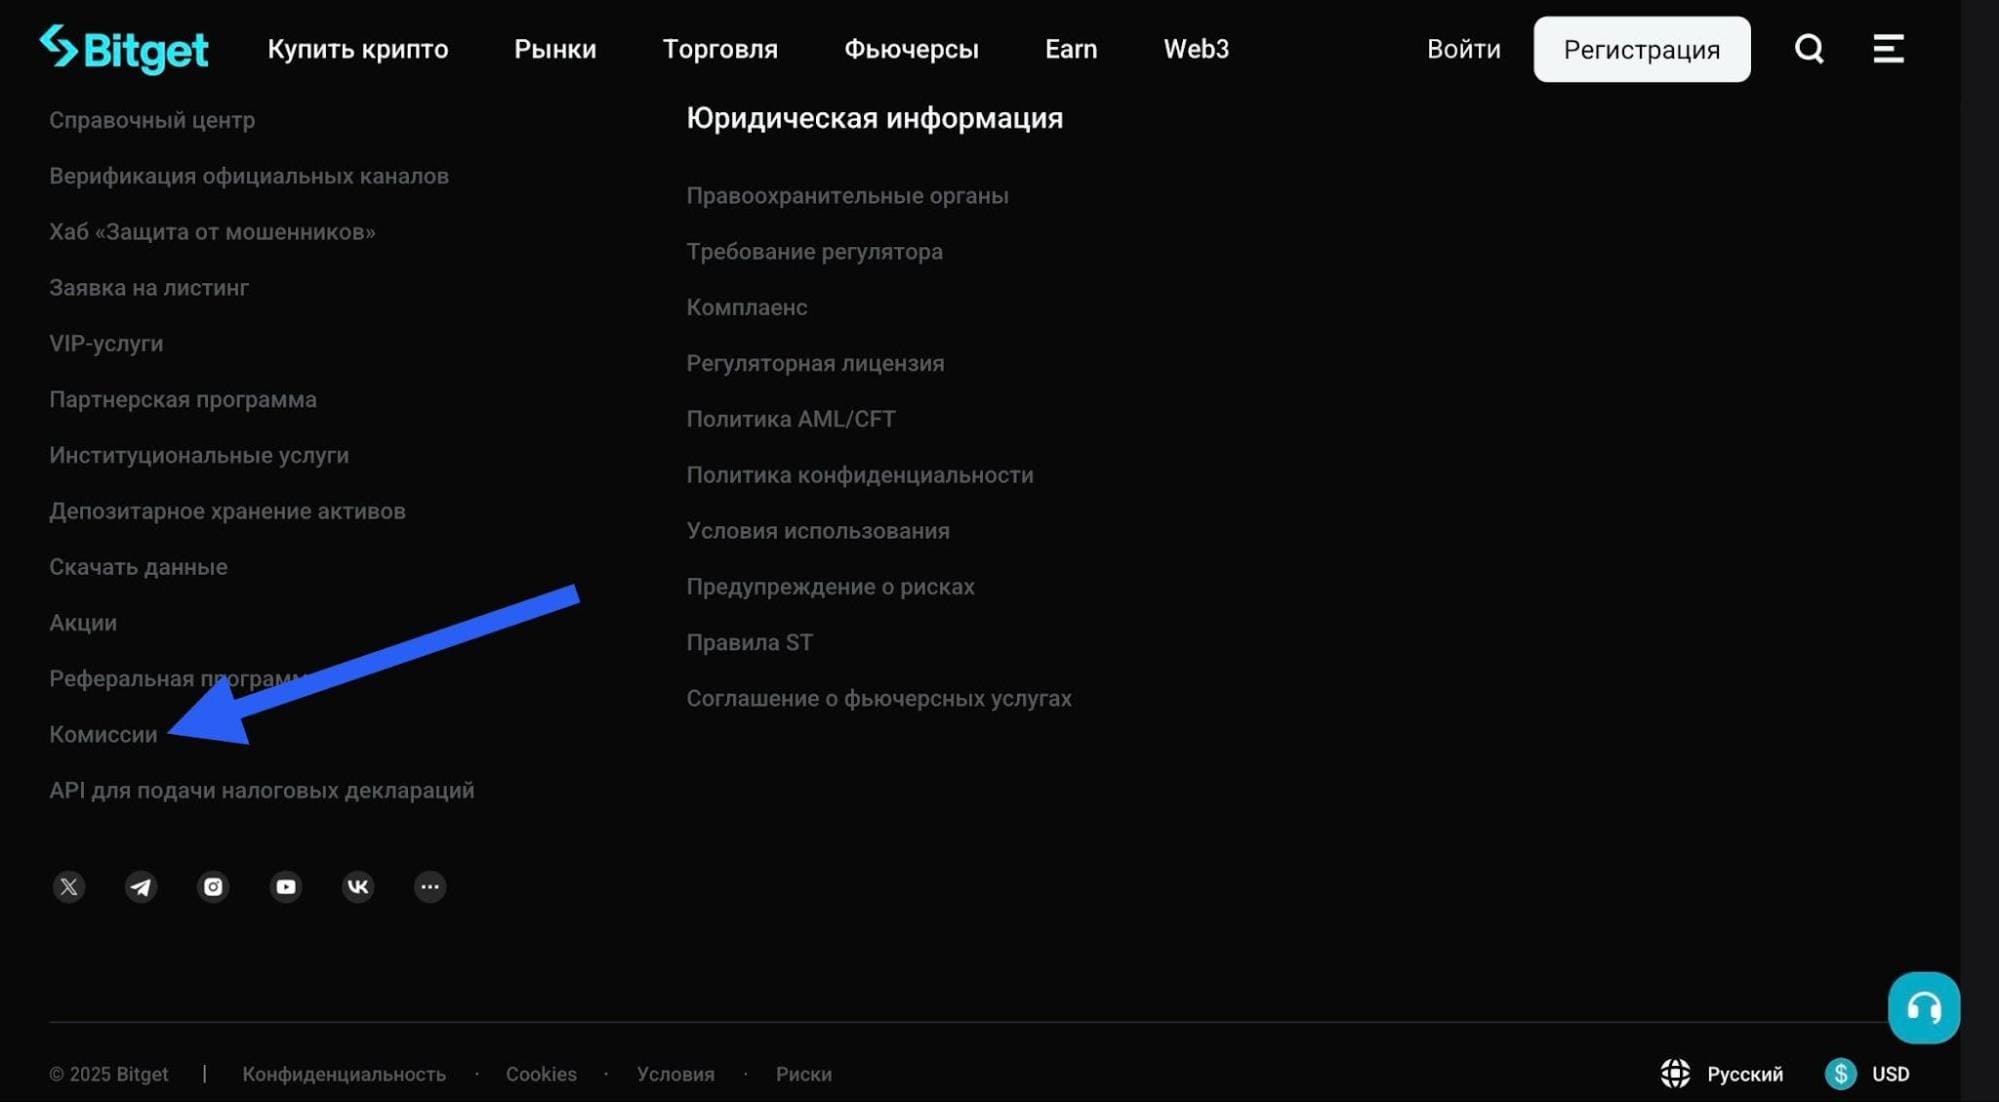
Task: Open the Telegram social icon
Action: (141, 886)
